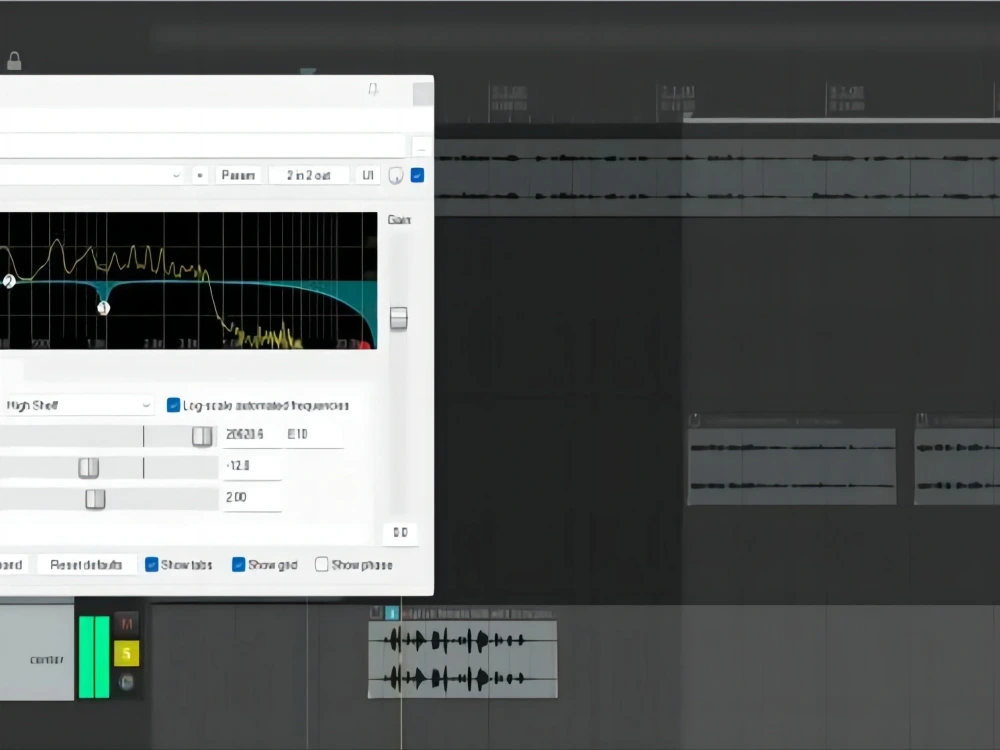1000x750 pixels.
Task: Click the Reset defaults button
Action: [x=86, y=564]
